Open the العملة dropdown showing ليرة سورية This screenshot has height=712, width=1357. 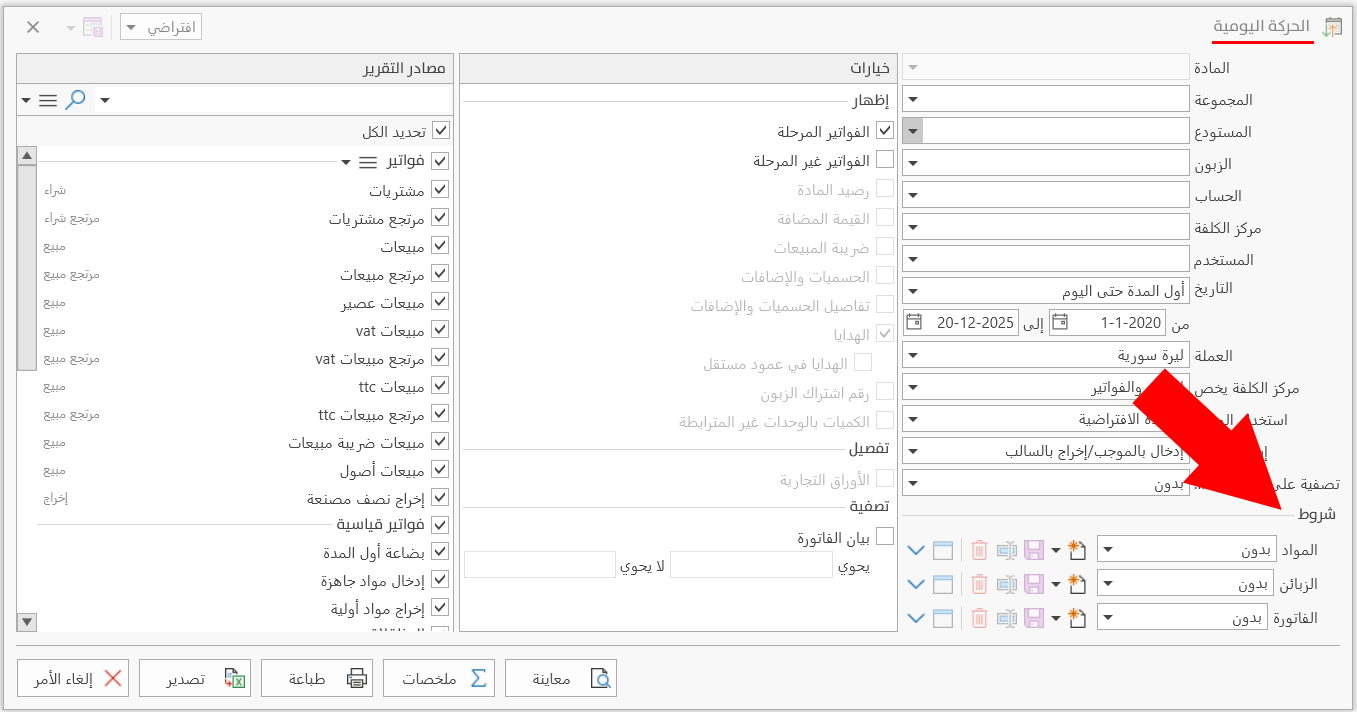[x=913, y=354]
